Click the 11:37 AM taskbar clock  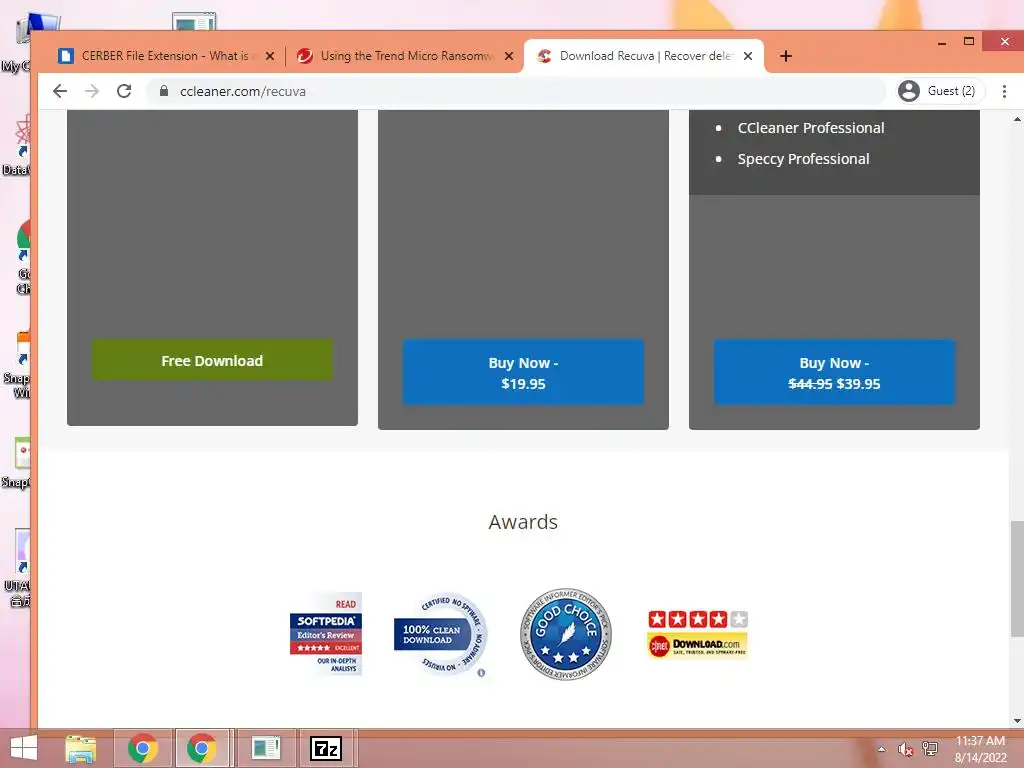click(980, 749)
